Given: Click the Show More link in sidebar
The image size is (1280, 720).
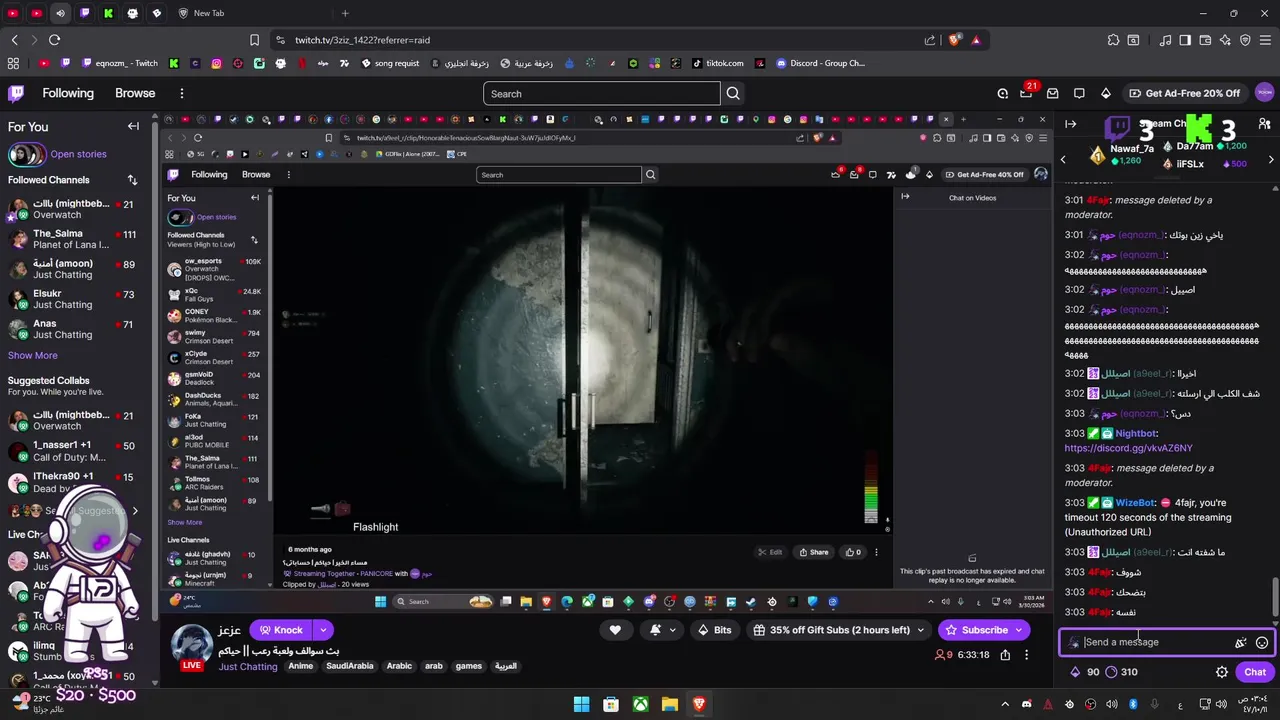Looking at the screenshot, I should click(x=33, y=355).
